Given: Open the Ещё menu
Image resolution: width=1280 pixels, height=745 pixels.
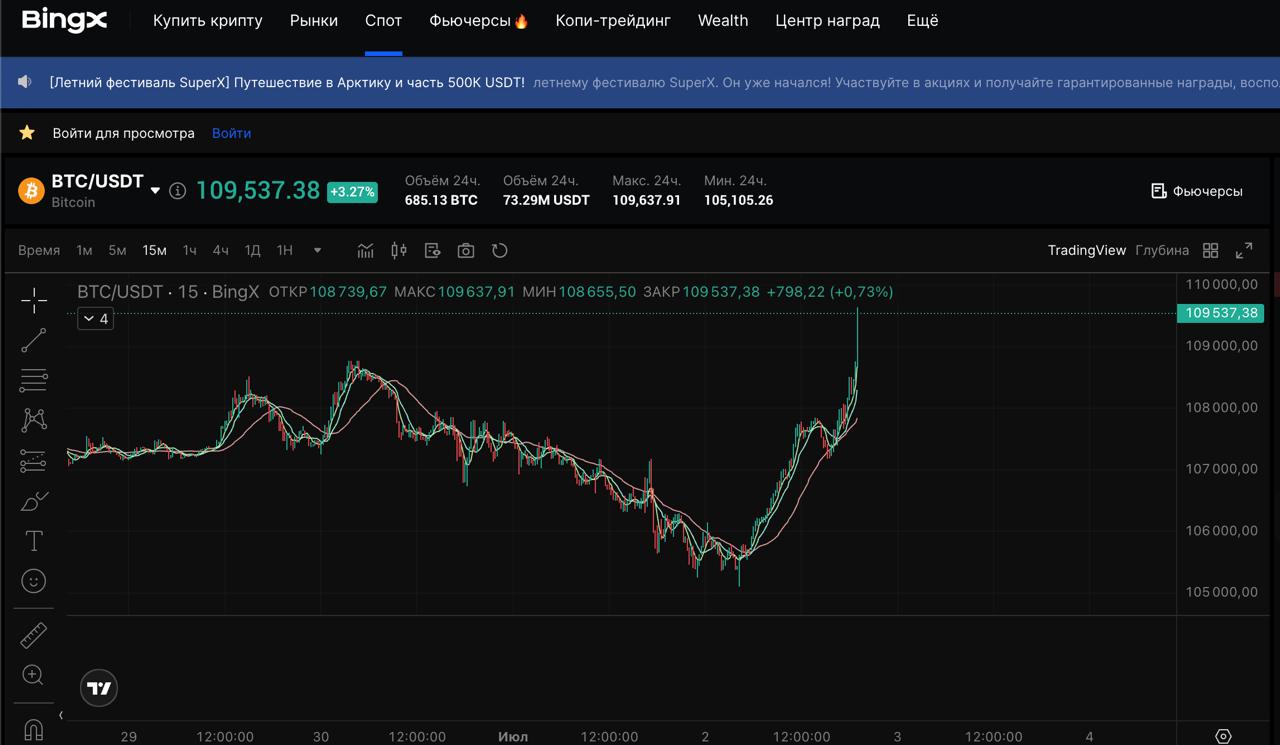Looking at the screenshot, I should pos(922,20).
